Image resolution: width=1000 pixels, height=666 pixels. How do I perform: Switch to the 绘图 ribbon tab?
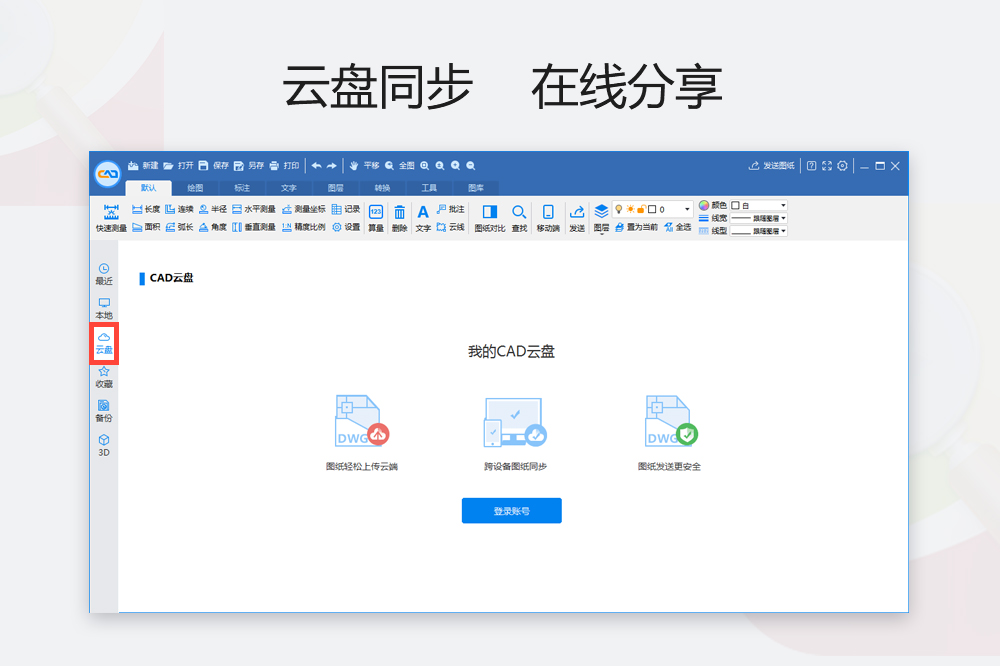pos(196,188)
